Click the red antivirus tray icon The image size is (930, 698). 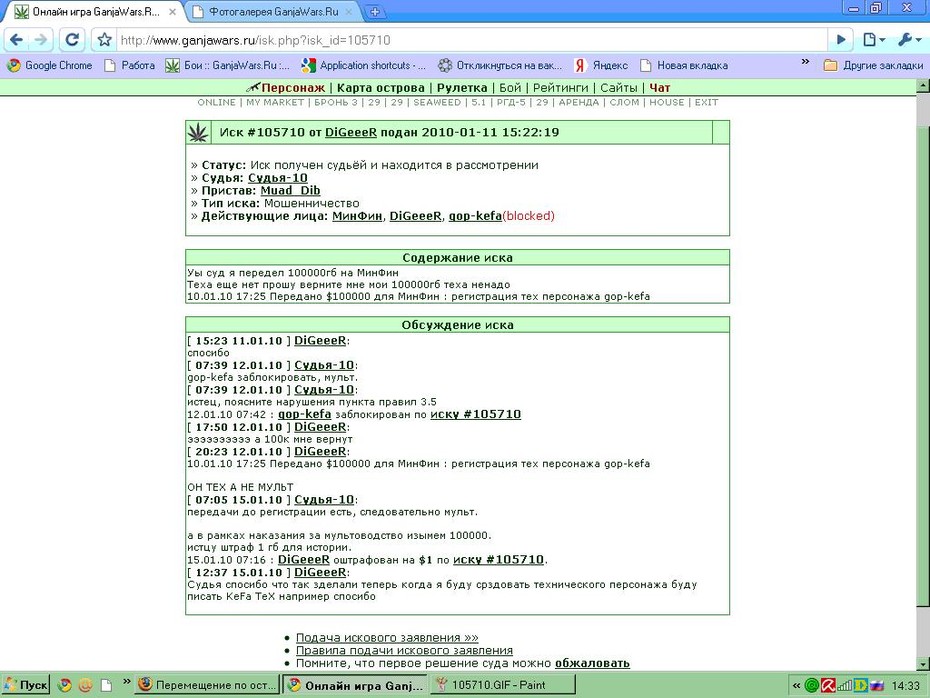point(828,686)
